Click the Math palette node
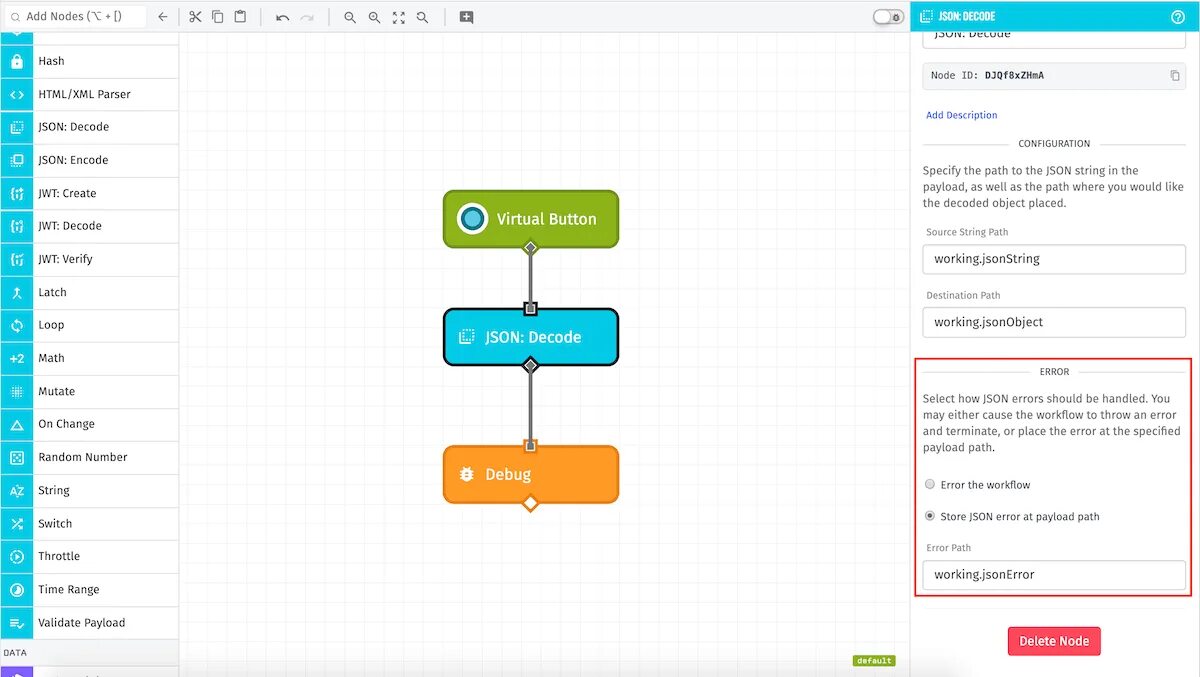The width and height of the screenshot is (1200, 677). [89, 358]
